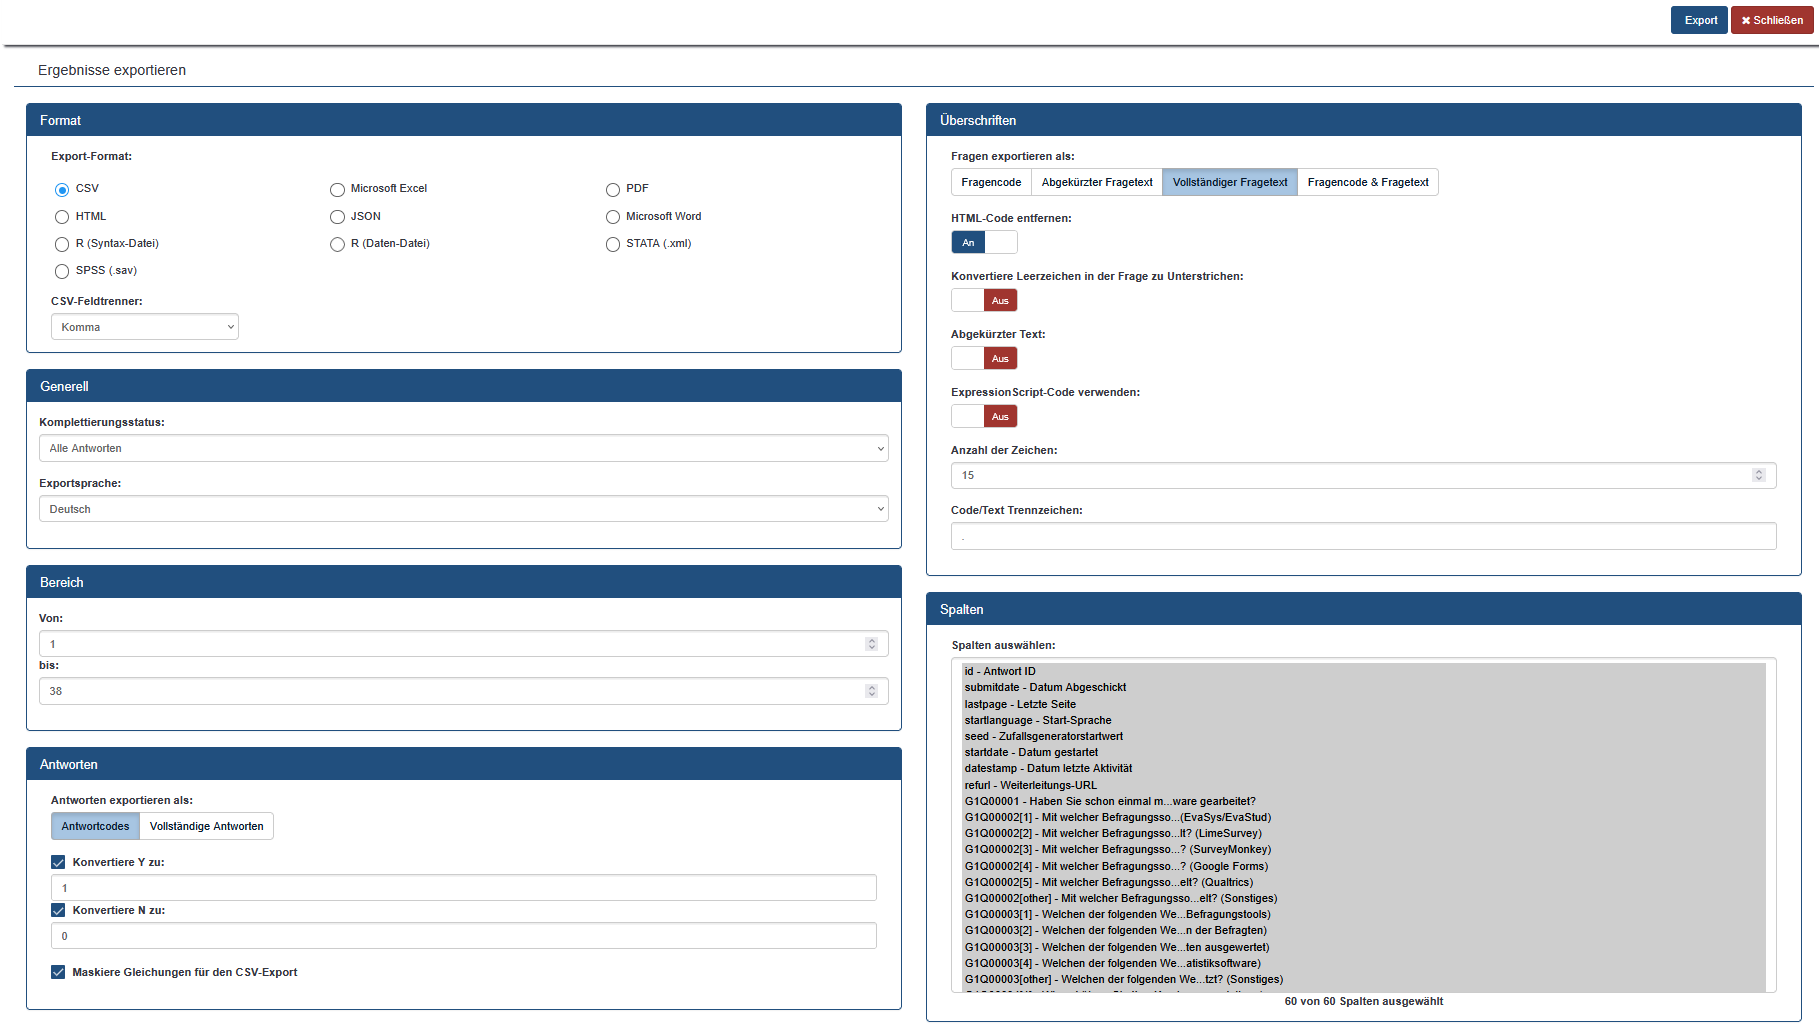The width and height of the screenshot is (1819, 1027).
Task: Toggle HTML-Code entfernen switch
Action: [984, 242]
